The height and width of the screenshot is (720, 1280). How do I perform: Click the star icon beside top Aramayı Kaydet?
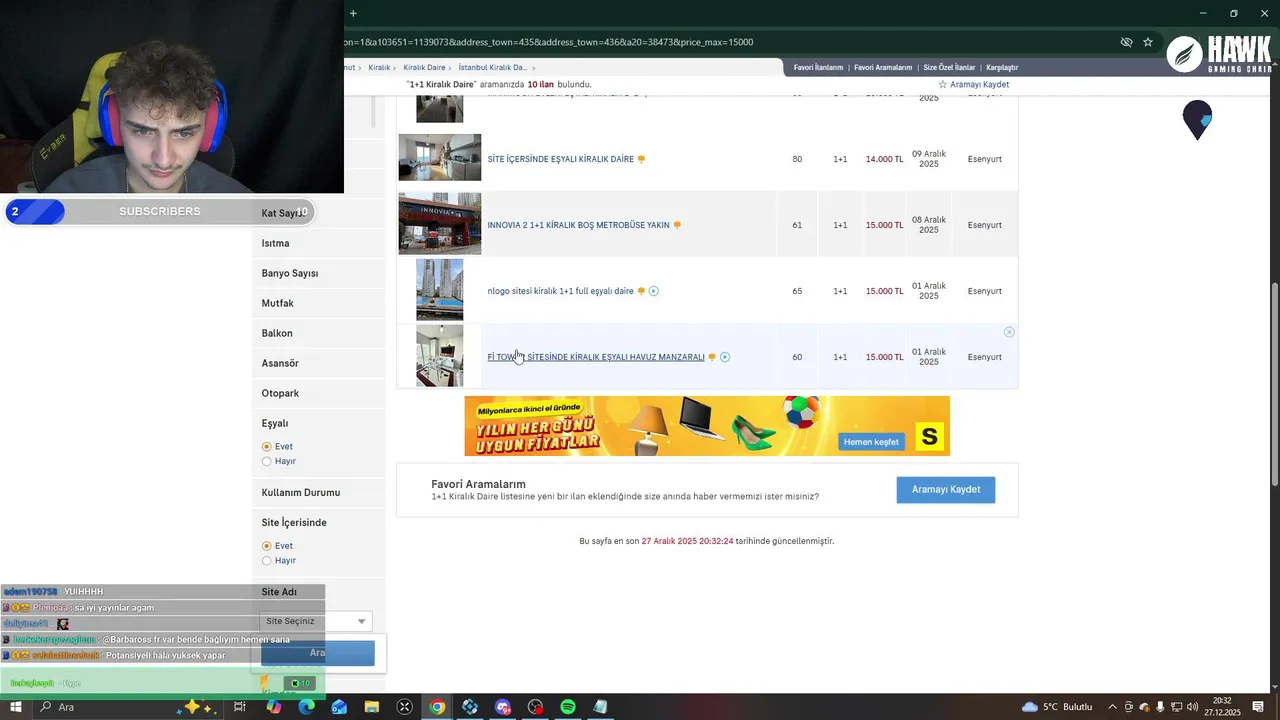[942, 85]
